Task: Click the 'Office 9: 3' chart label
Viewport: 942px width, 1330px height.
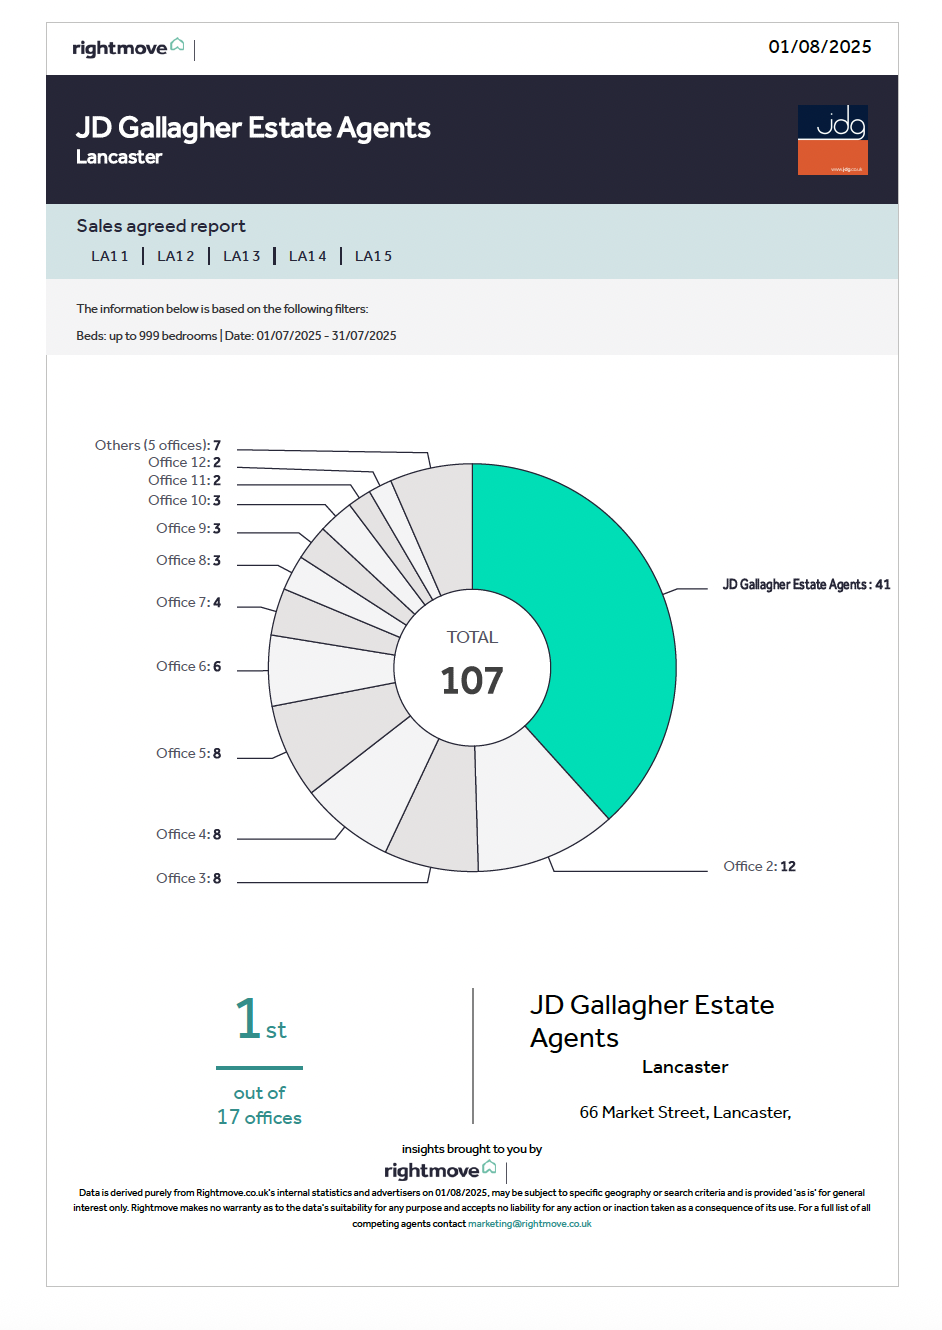Action: click(189, 528)
